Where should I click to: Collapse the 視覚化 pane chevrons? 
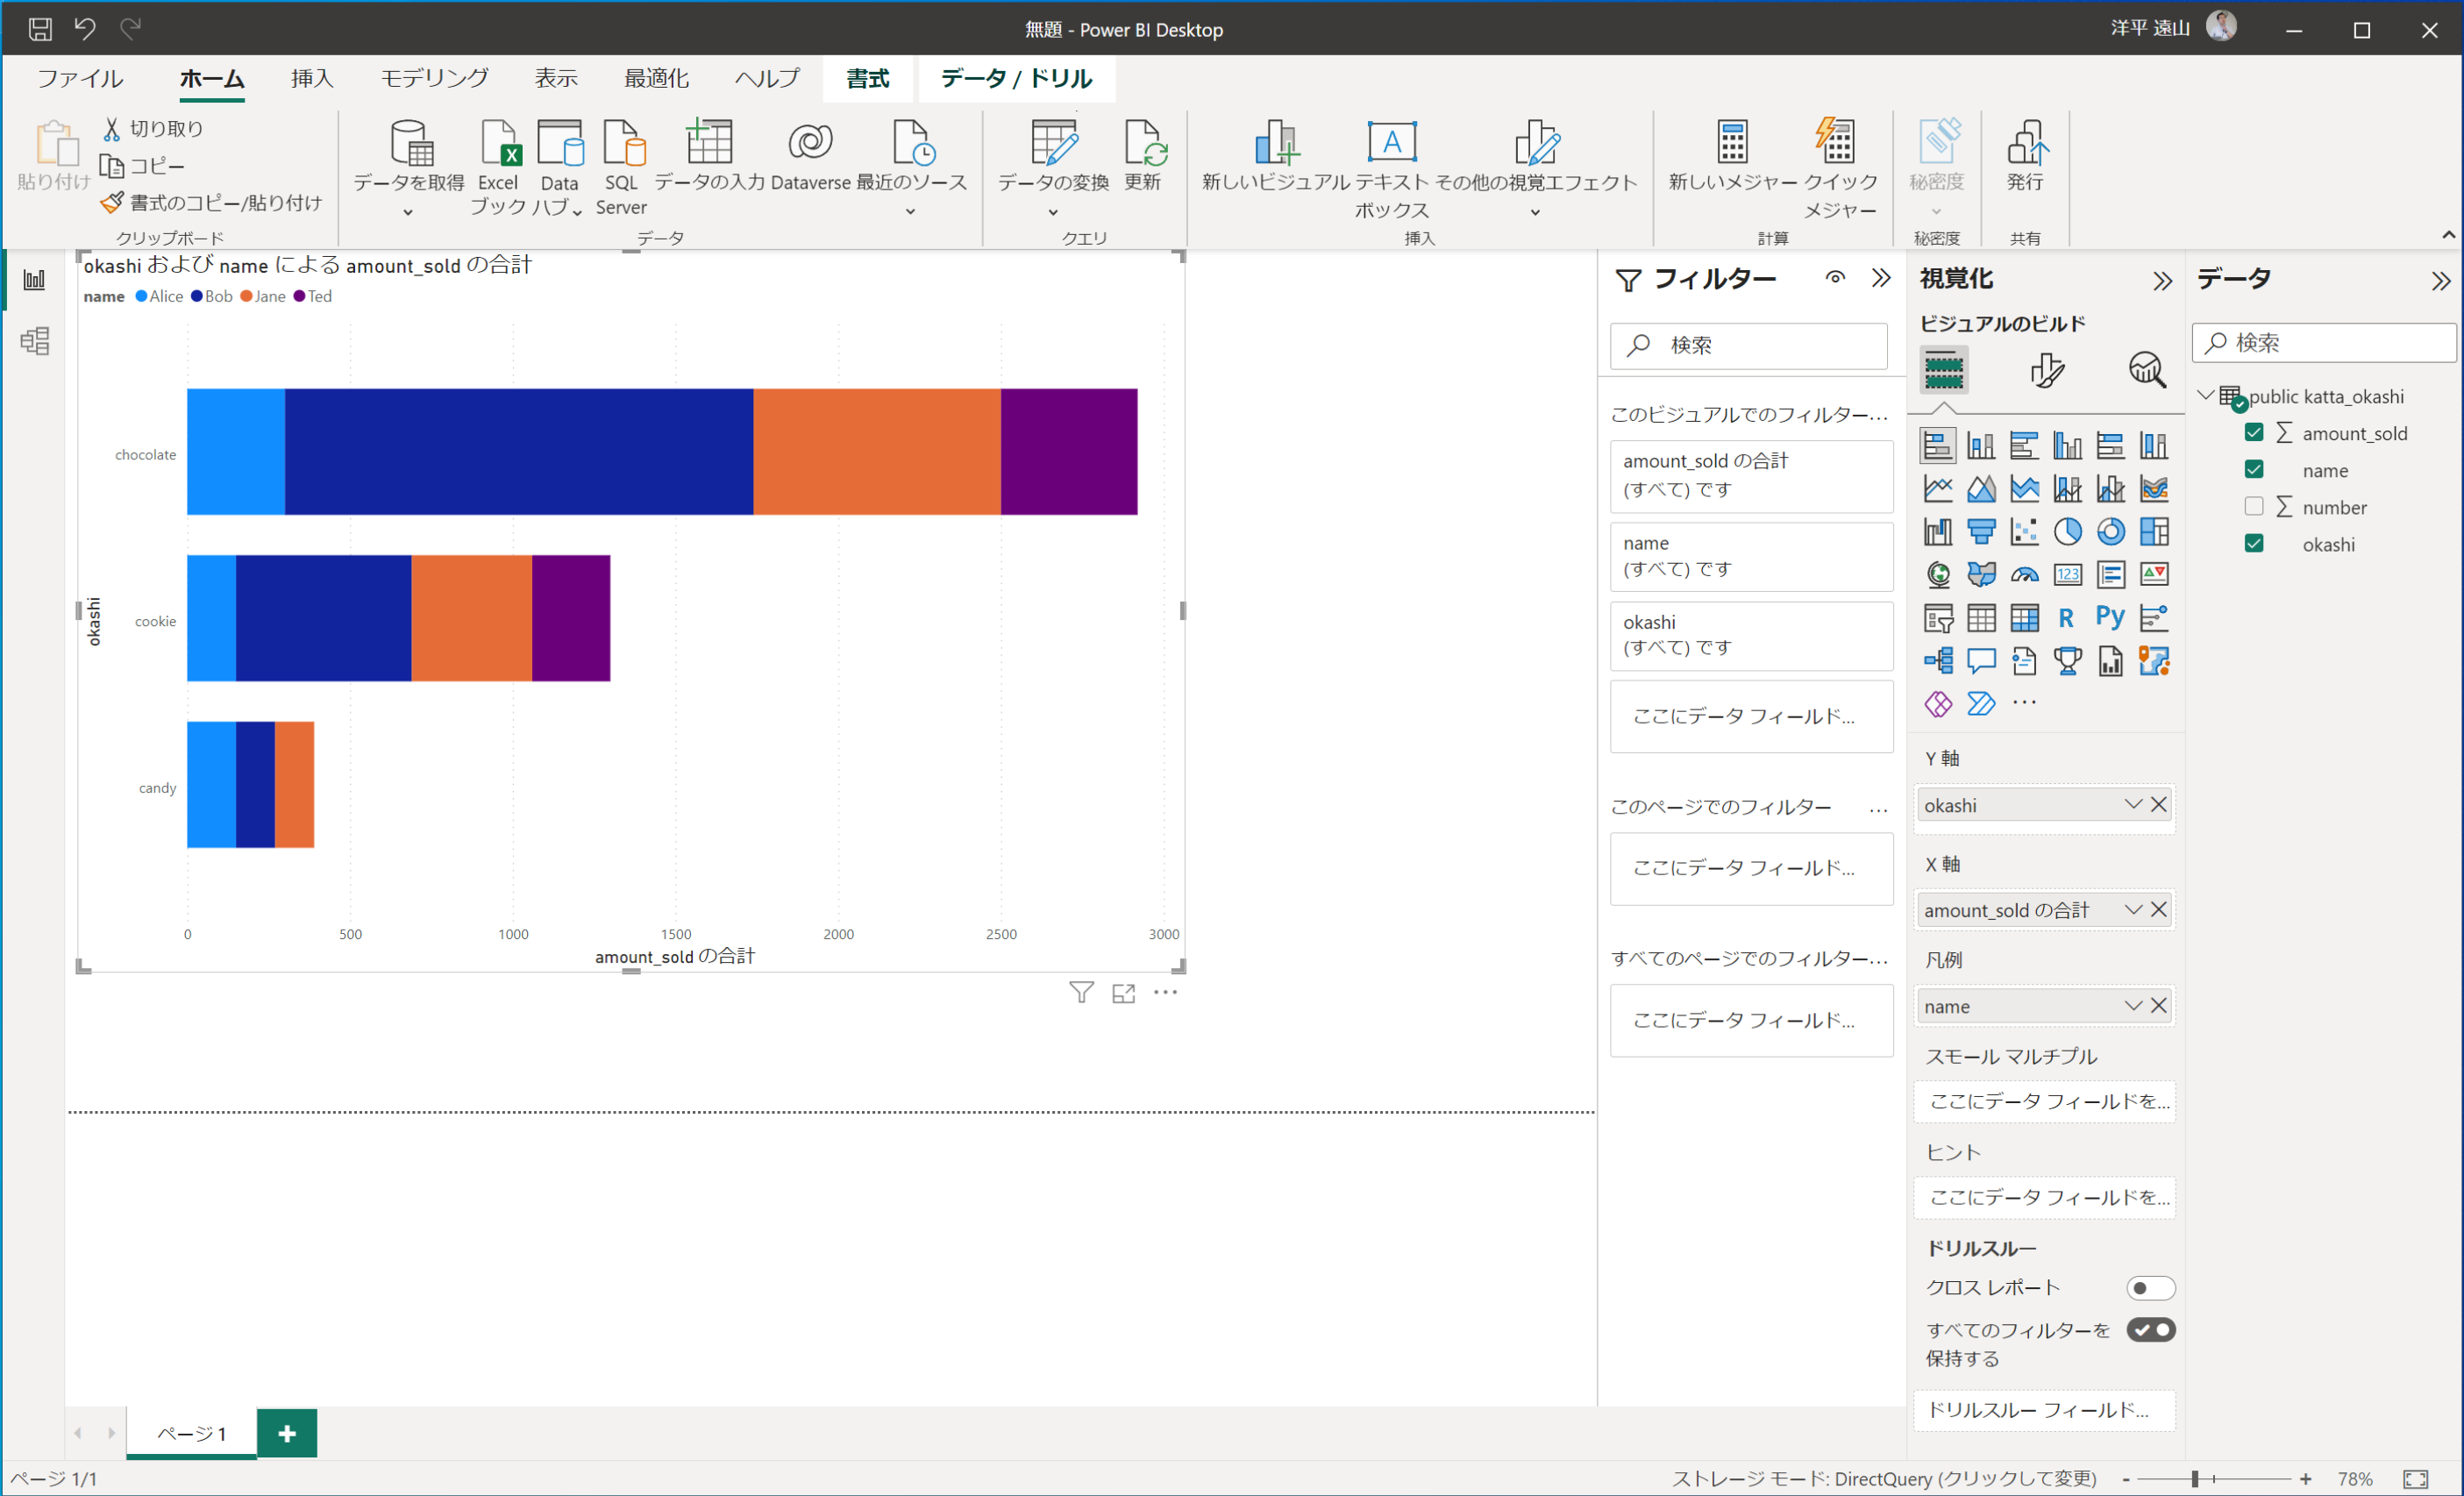point(2162,281)
